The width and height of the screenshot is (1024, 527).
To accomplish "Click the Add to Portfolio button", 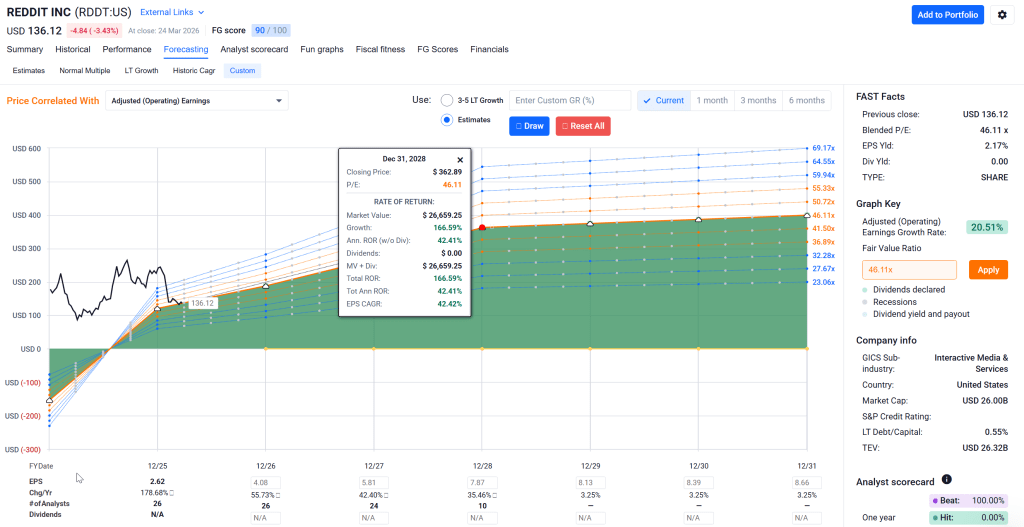I will tap(947, 15).
